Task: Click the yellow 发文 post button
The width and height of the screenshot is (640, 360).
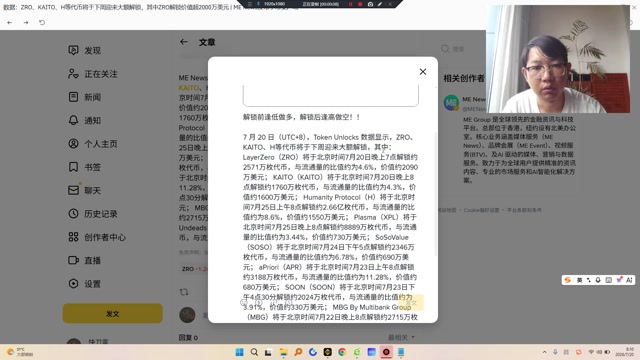Action: [x=113, y=313]
